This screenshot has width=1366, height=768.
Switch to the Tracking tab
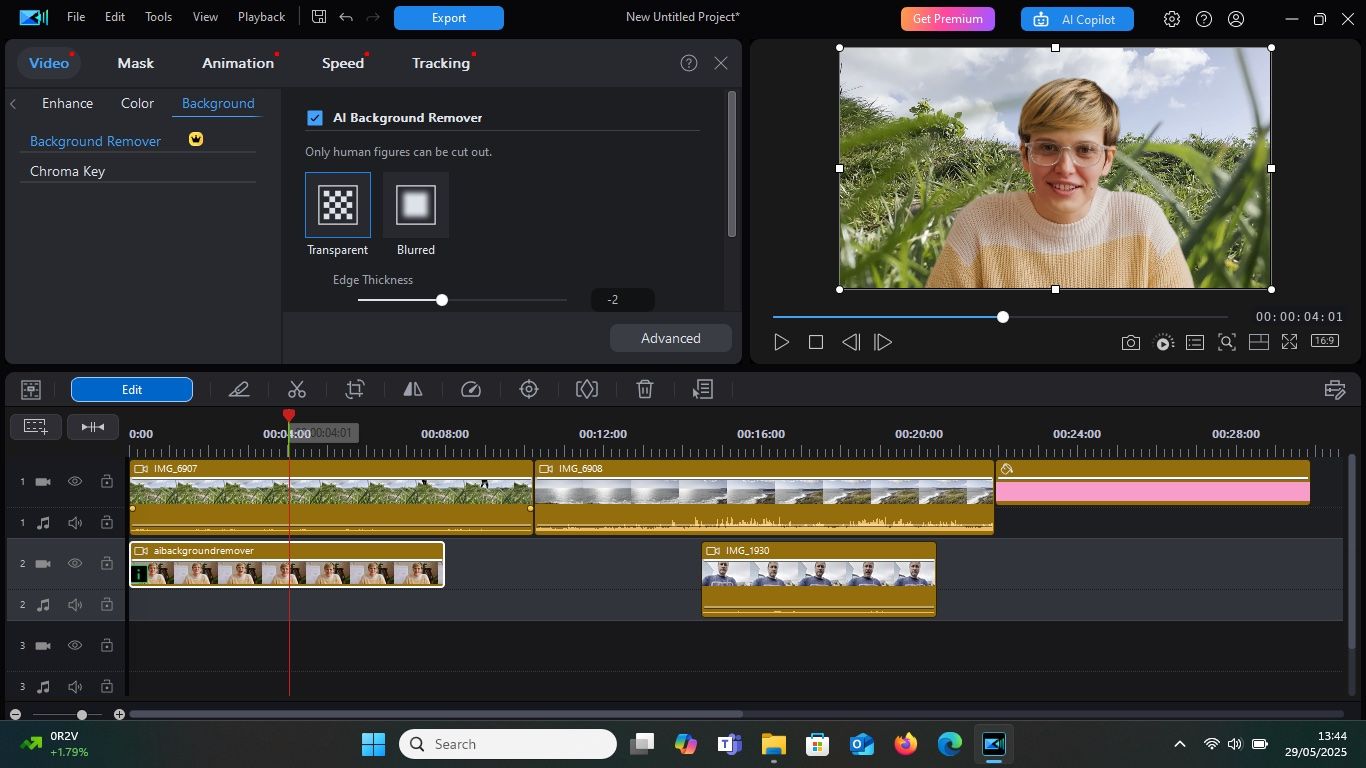440,63
